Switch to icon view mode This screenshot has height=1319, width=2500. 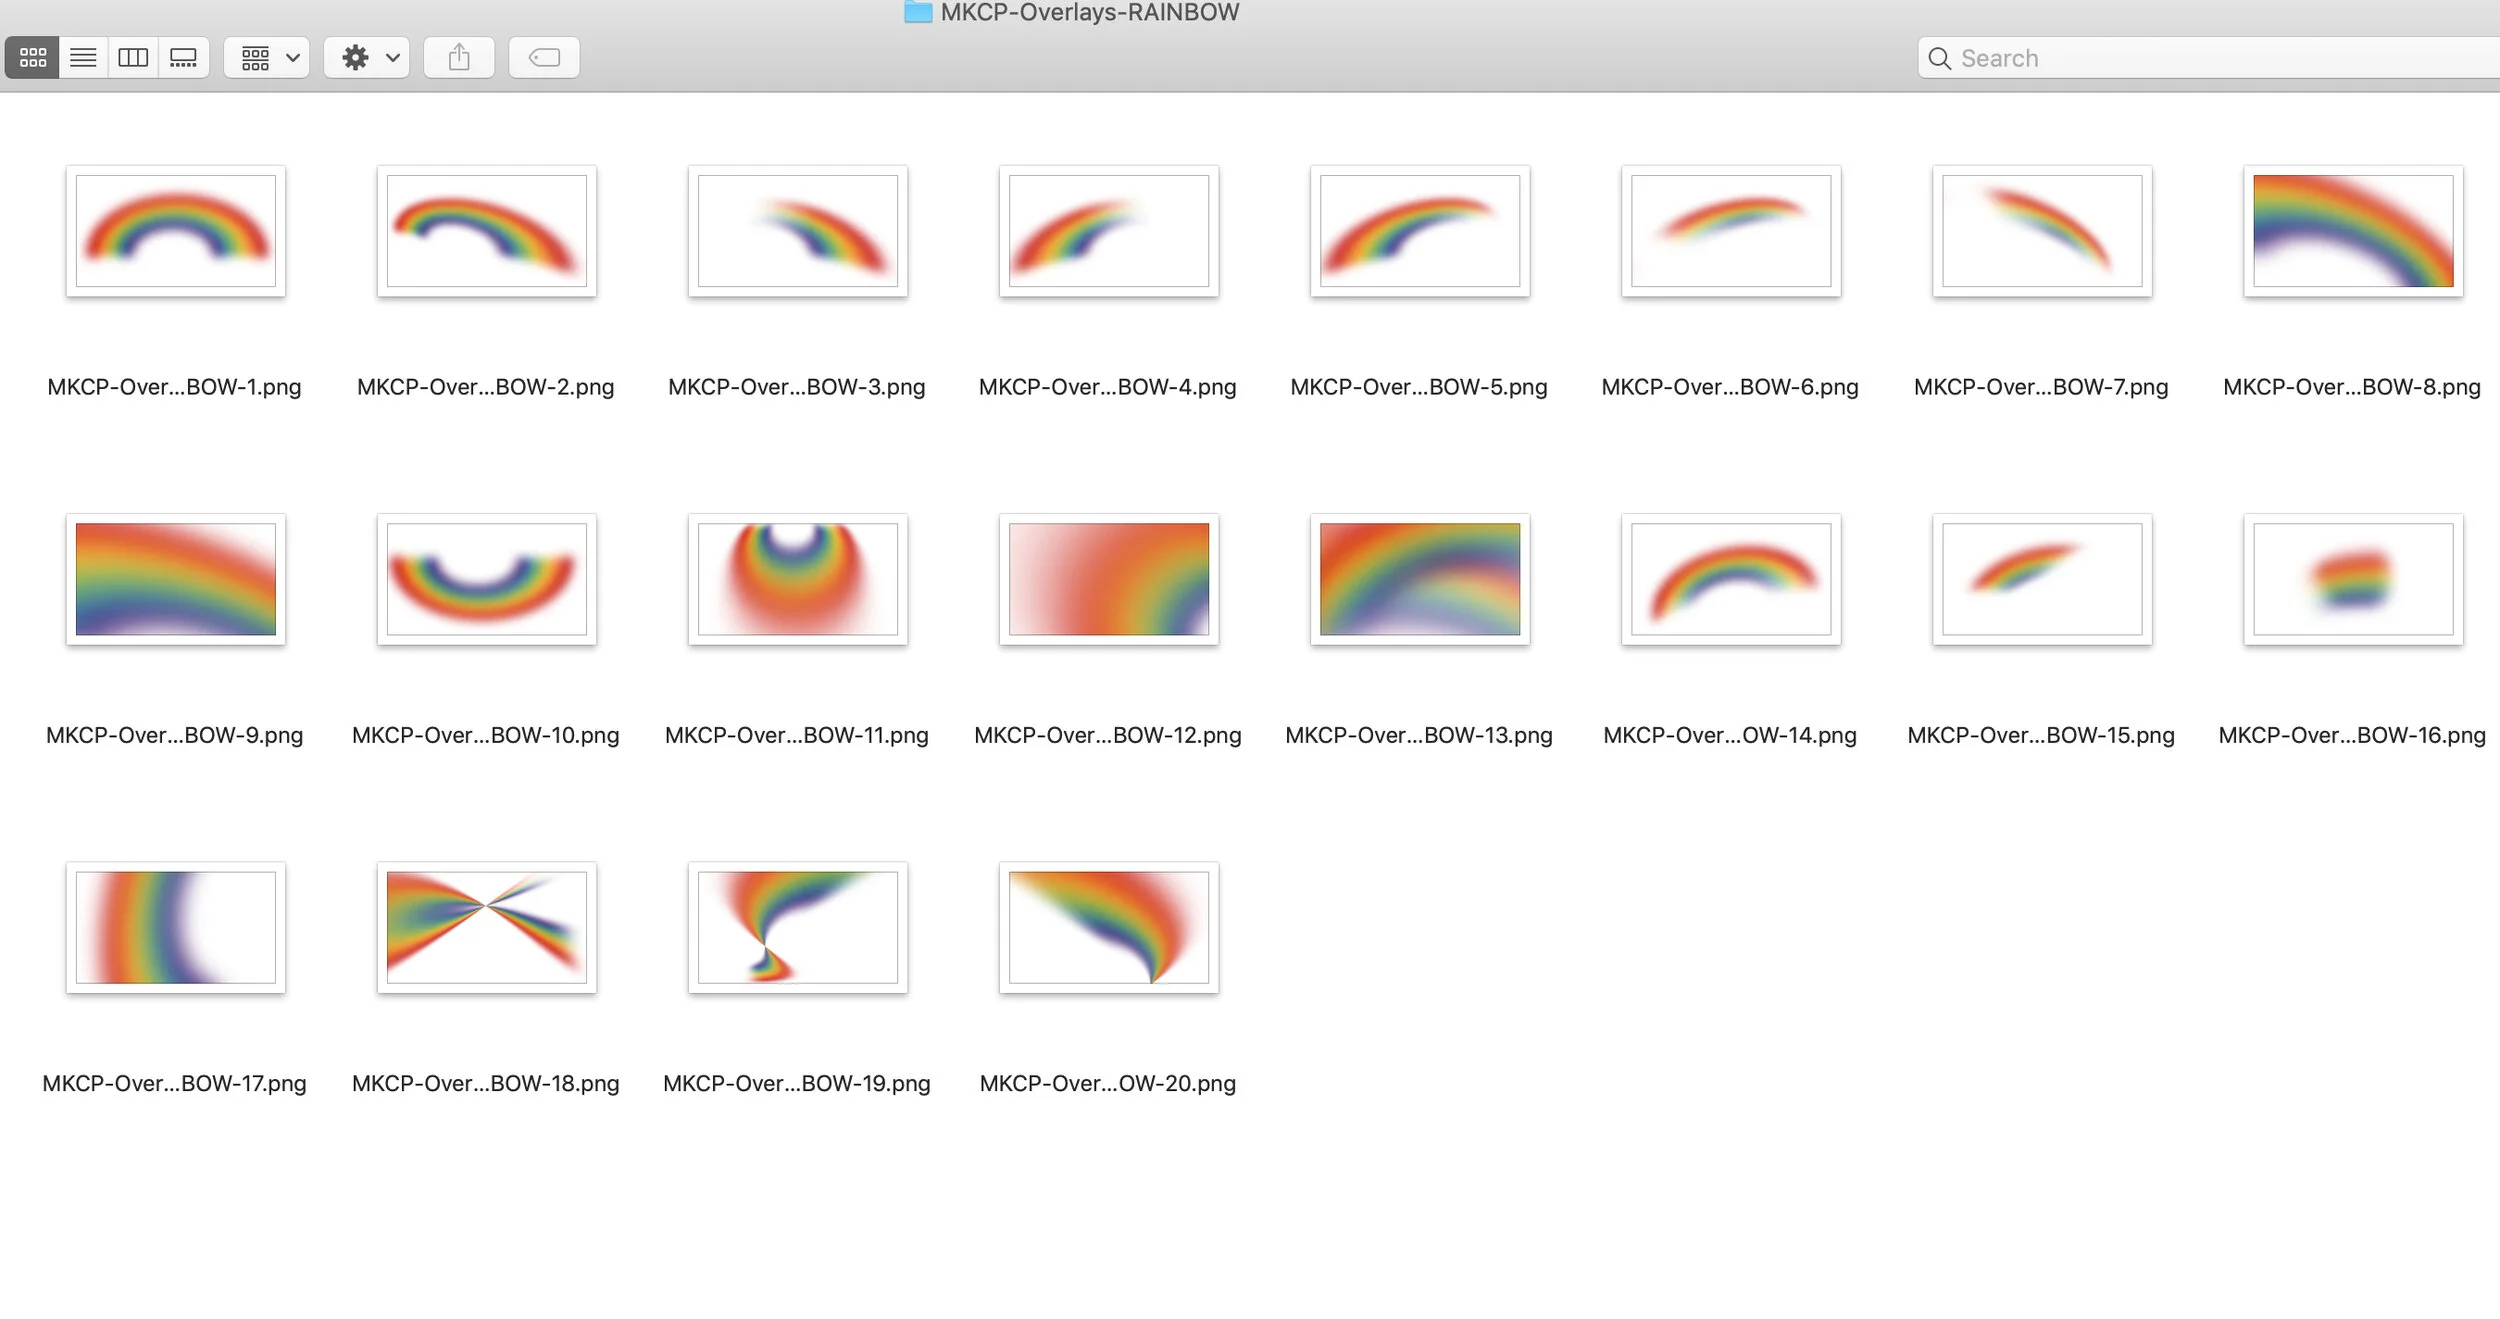[x=32, y=58]
